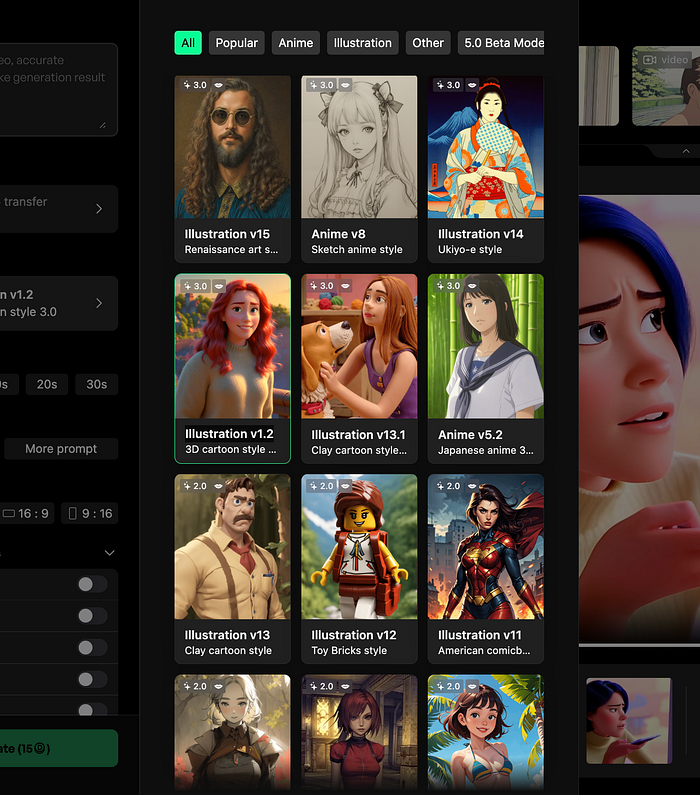This screenshot has width=700, height=795.
Task: Pick the Anime v5.2 Japanese anime card
Action: coord(486,369)
